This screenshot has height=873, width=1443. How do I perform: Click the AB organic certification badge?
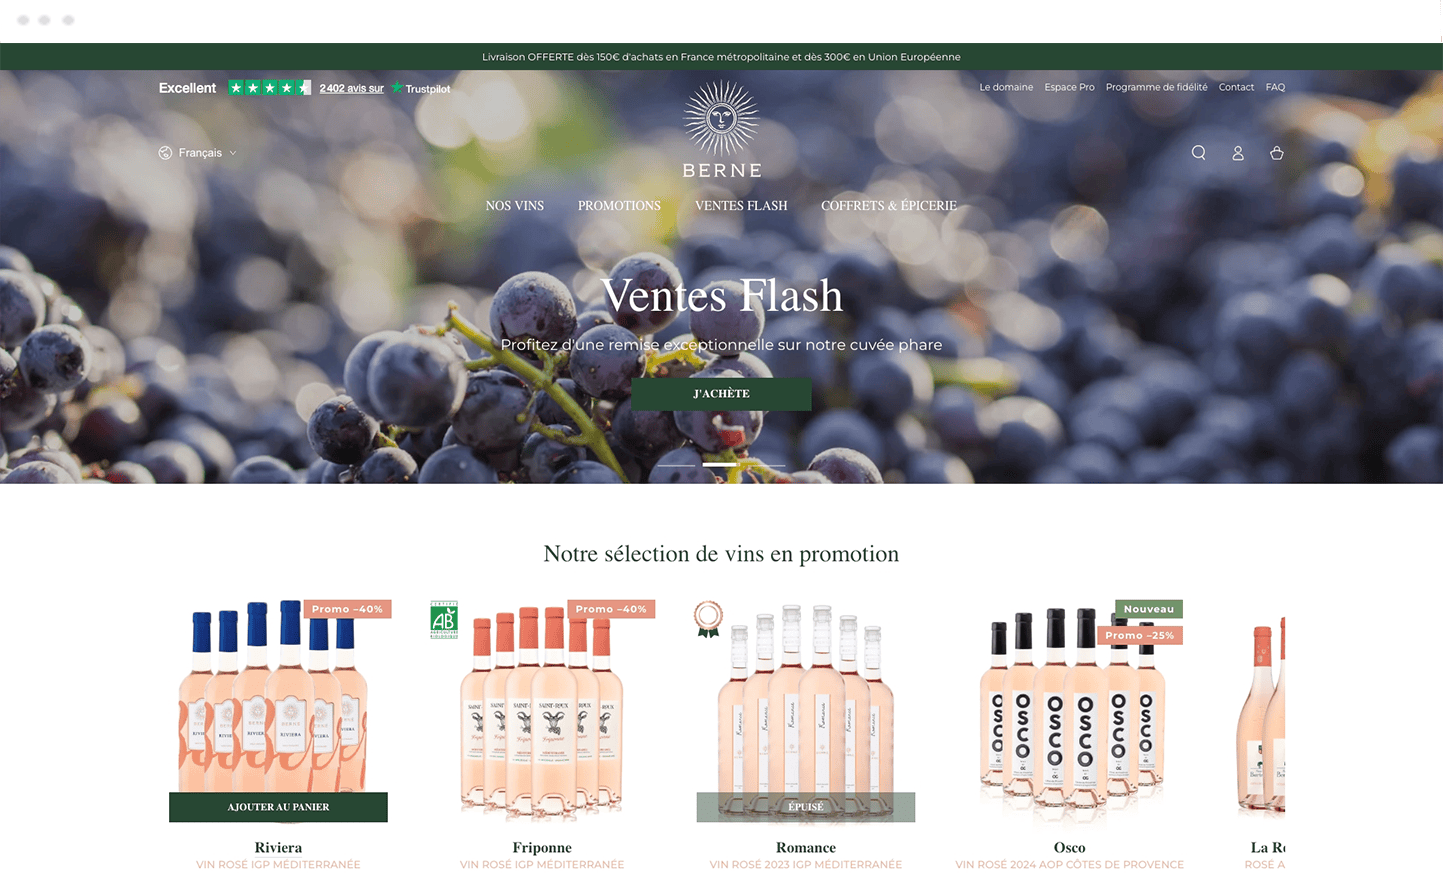pyautogui.click(x=443, y=620)
